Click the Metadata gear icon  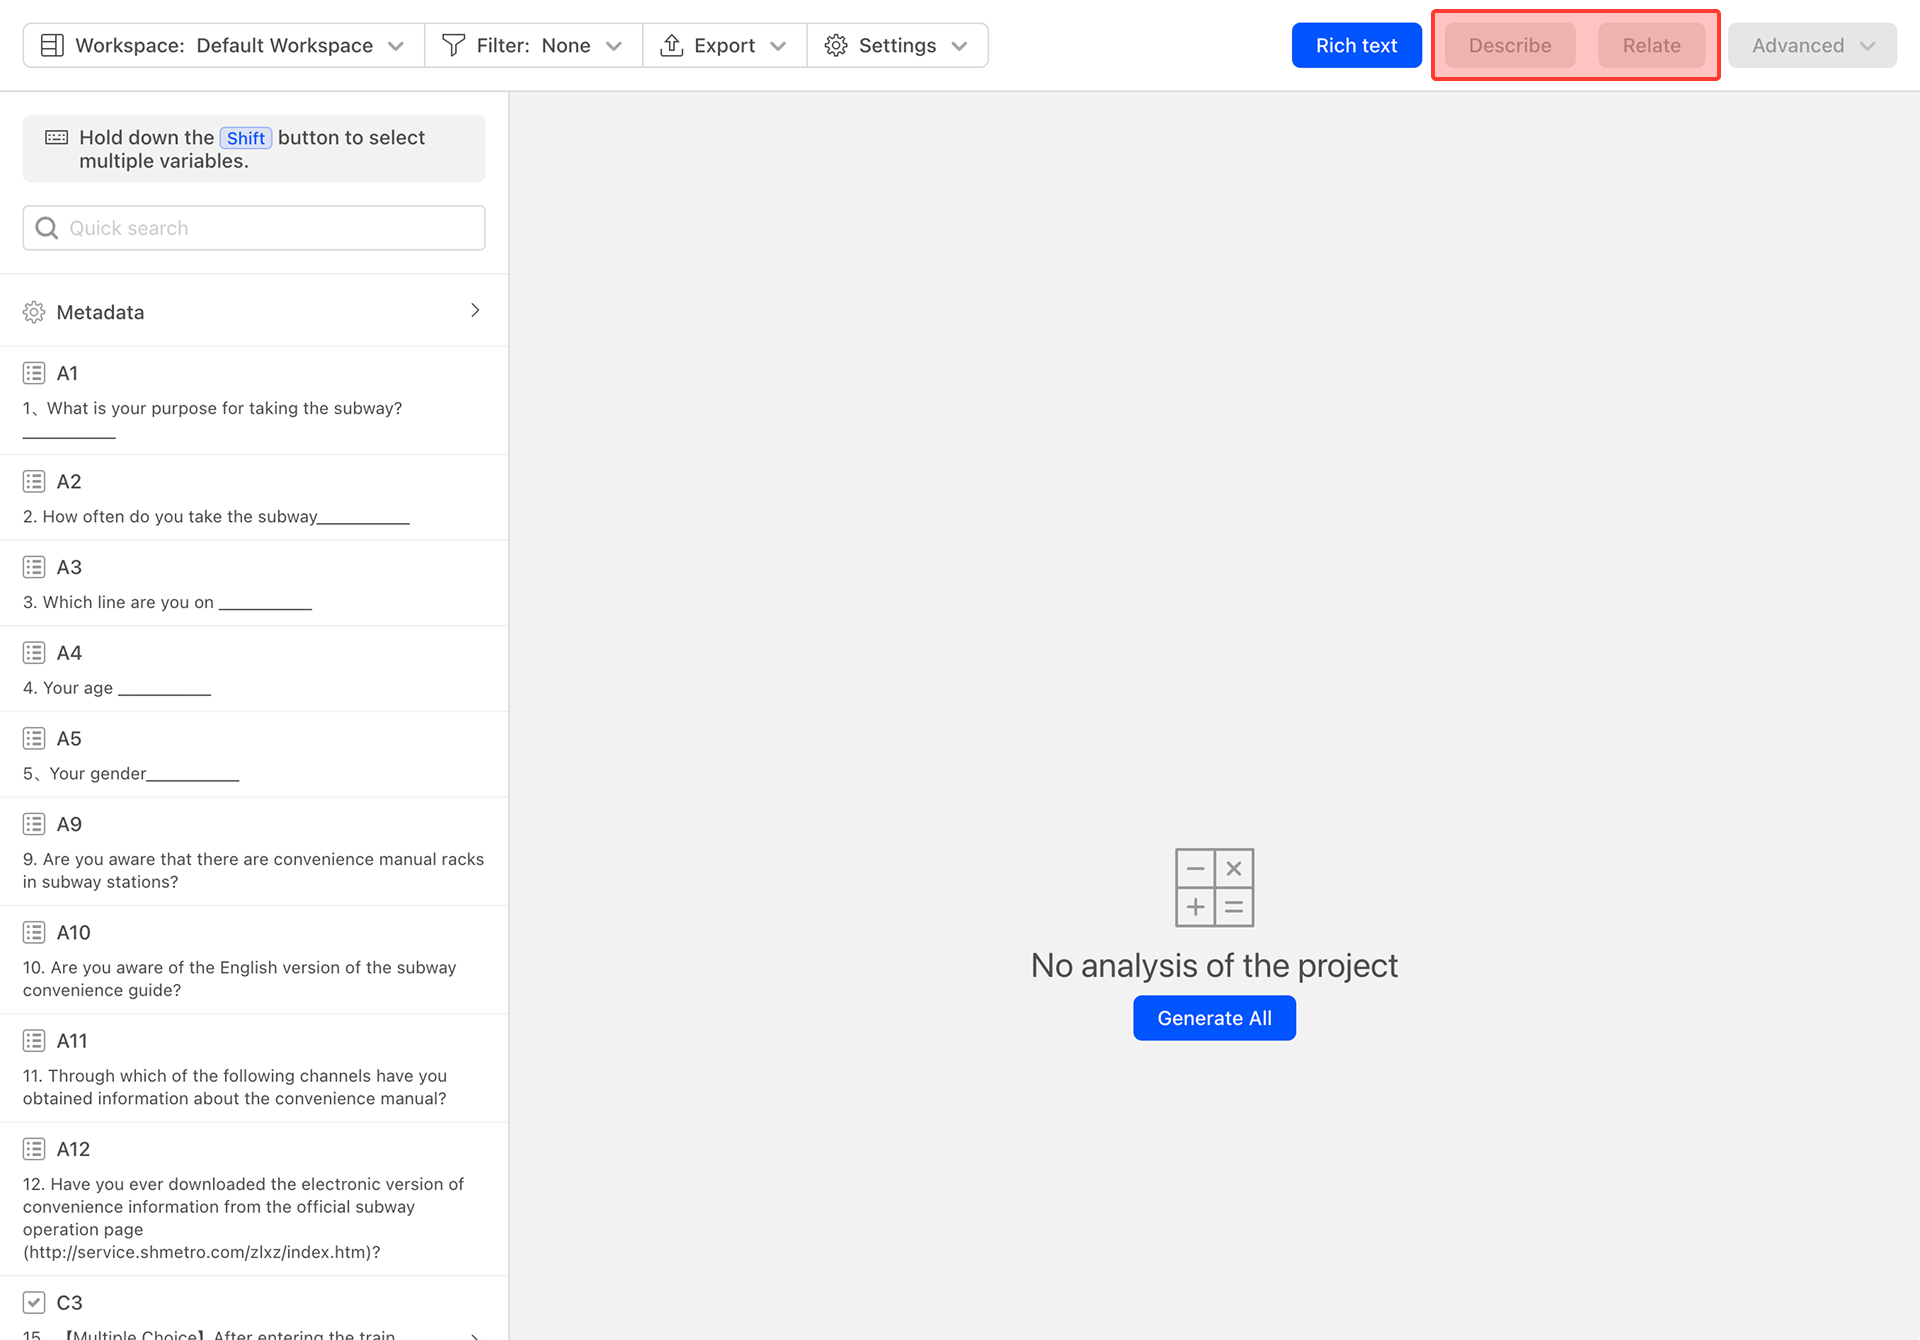pos(34,312)
